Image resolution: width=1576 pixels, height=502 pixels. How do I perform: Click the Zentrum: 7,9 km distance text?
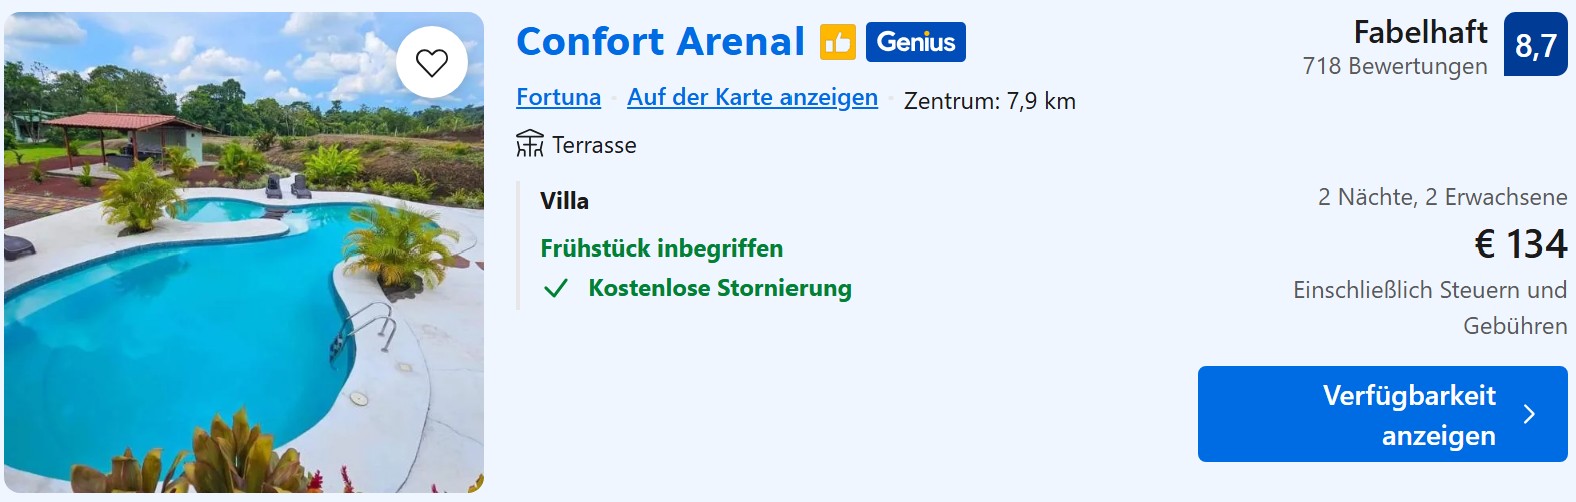[x=989, y=101]
